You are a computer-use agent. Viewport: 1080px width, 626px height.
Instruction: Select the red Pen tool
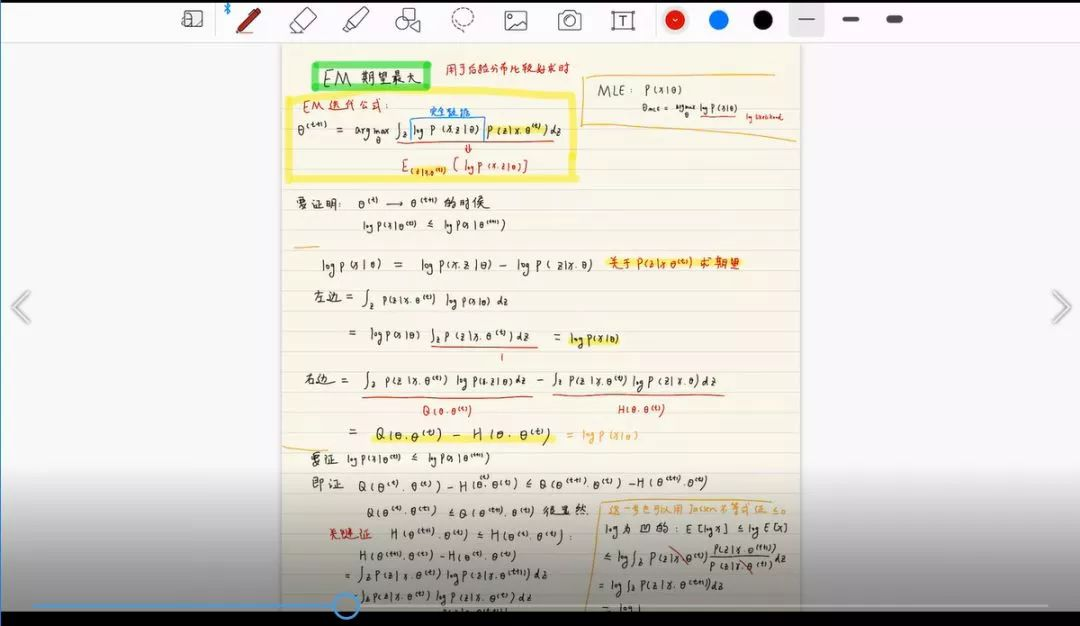[248, 20]
